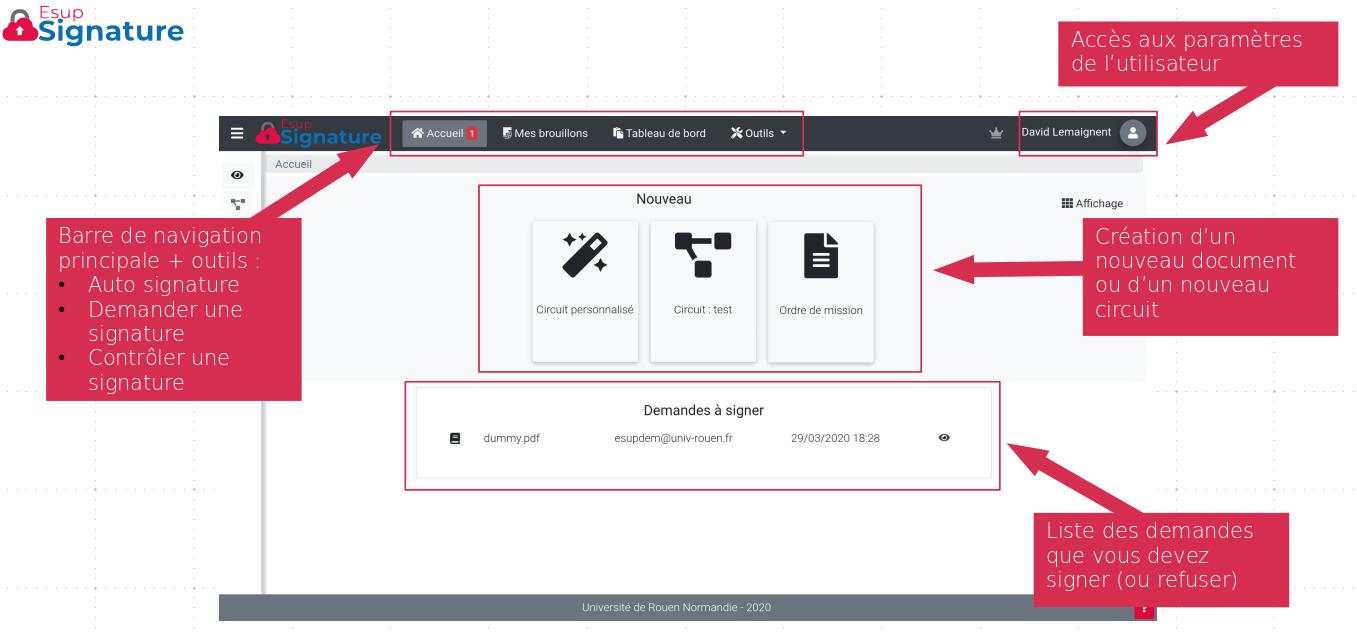Open the Tableau de bord page
1357x634 pixels.
pos(659,133)
